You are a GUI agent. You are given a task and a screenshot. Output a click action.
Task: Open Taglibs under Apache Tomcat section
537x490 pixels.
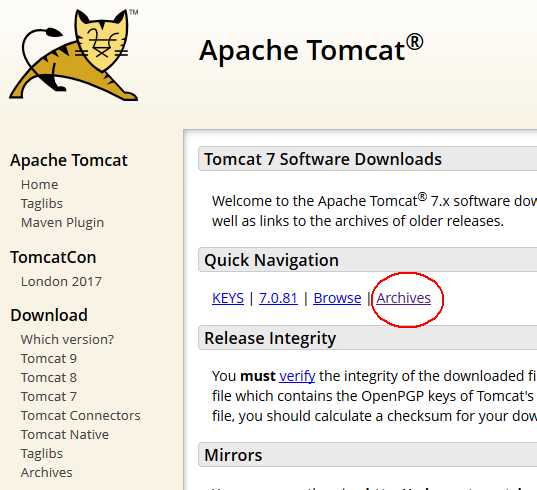[42, 203]
